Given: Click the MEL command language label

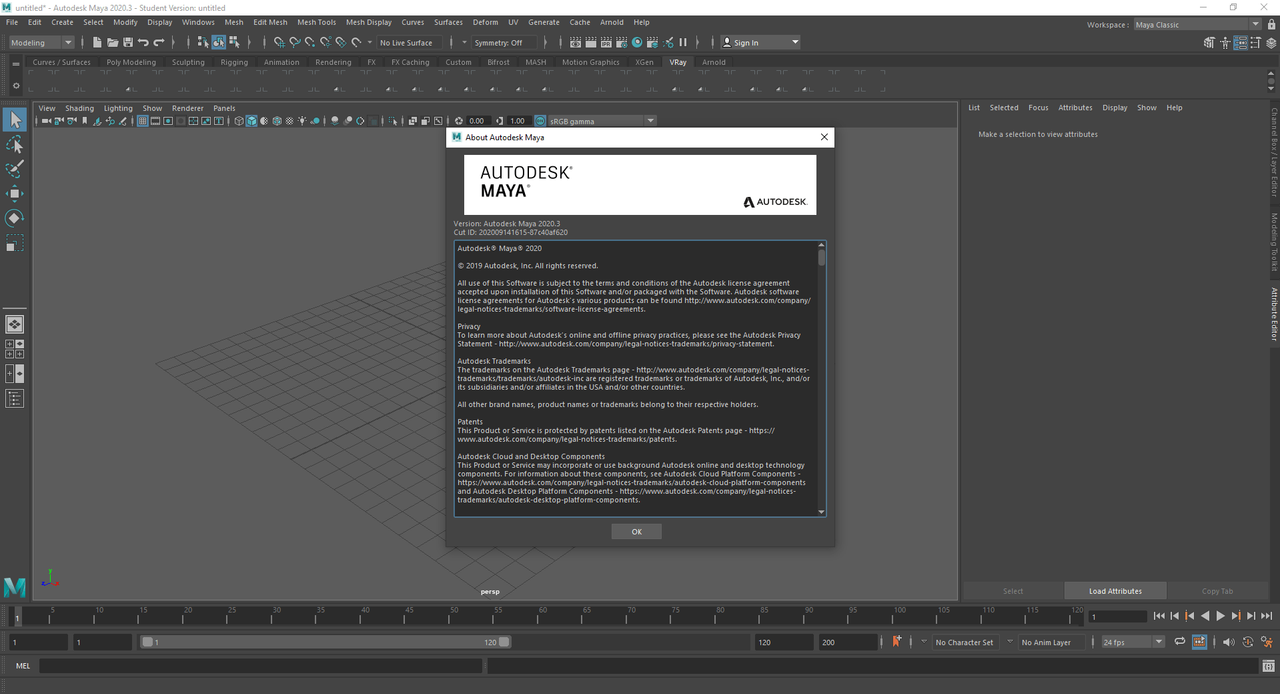Looking at the screenshot, I should point(23,665).
